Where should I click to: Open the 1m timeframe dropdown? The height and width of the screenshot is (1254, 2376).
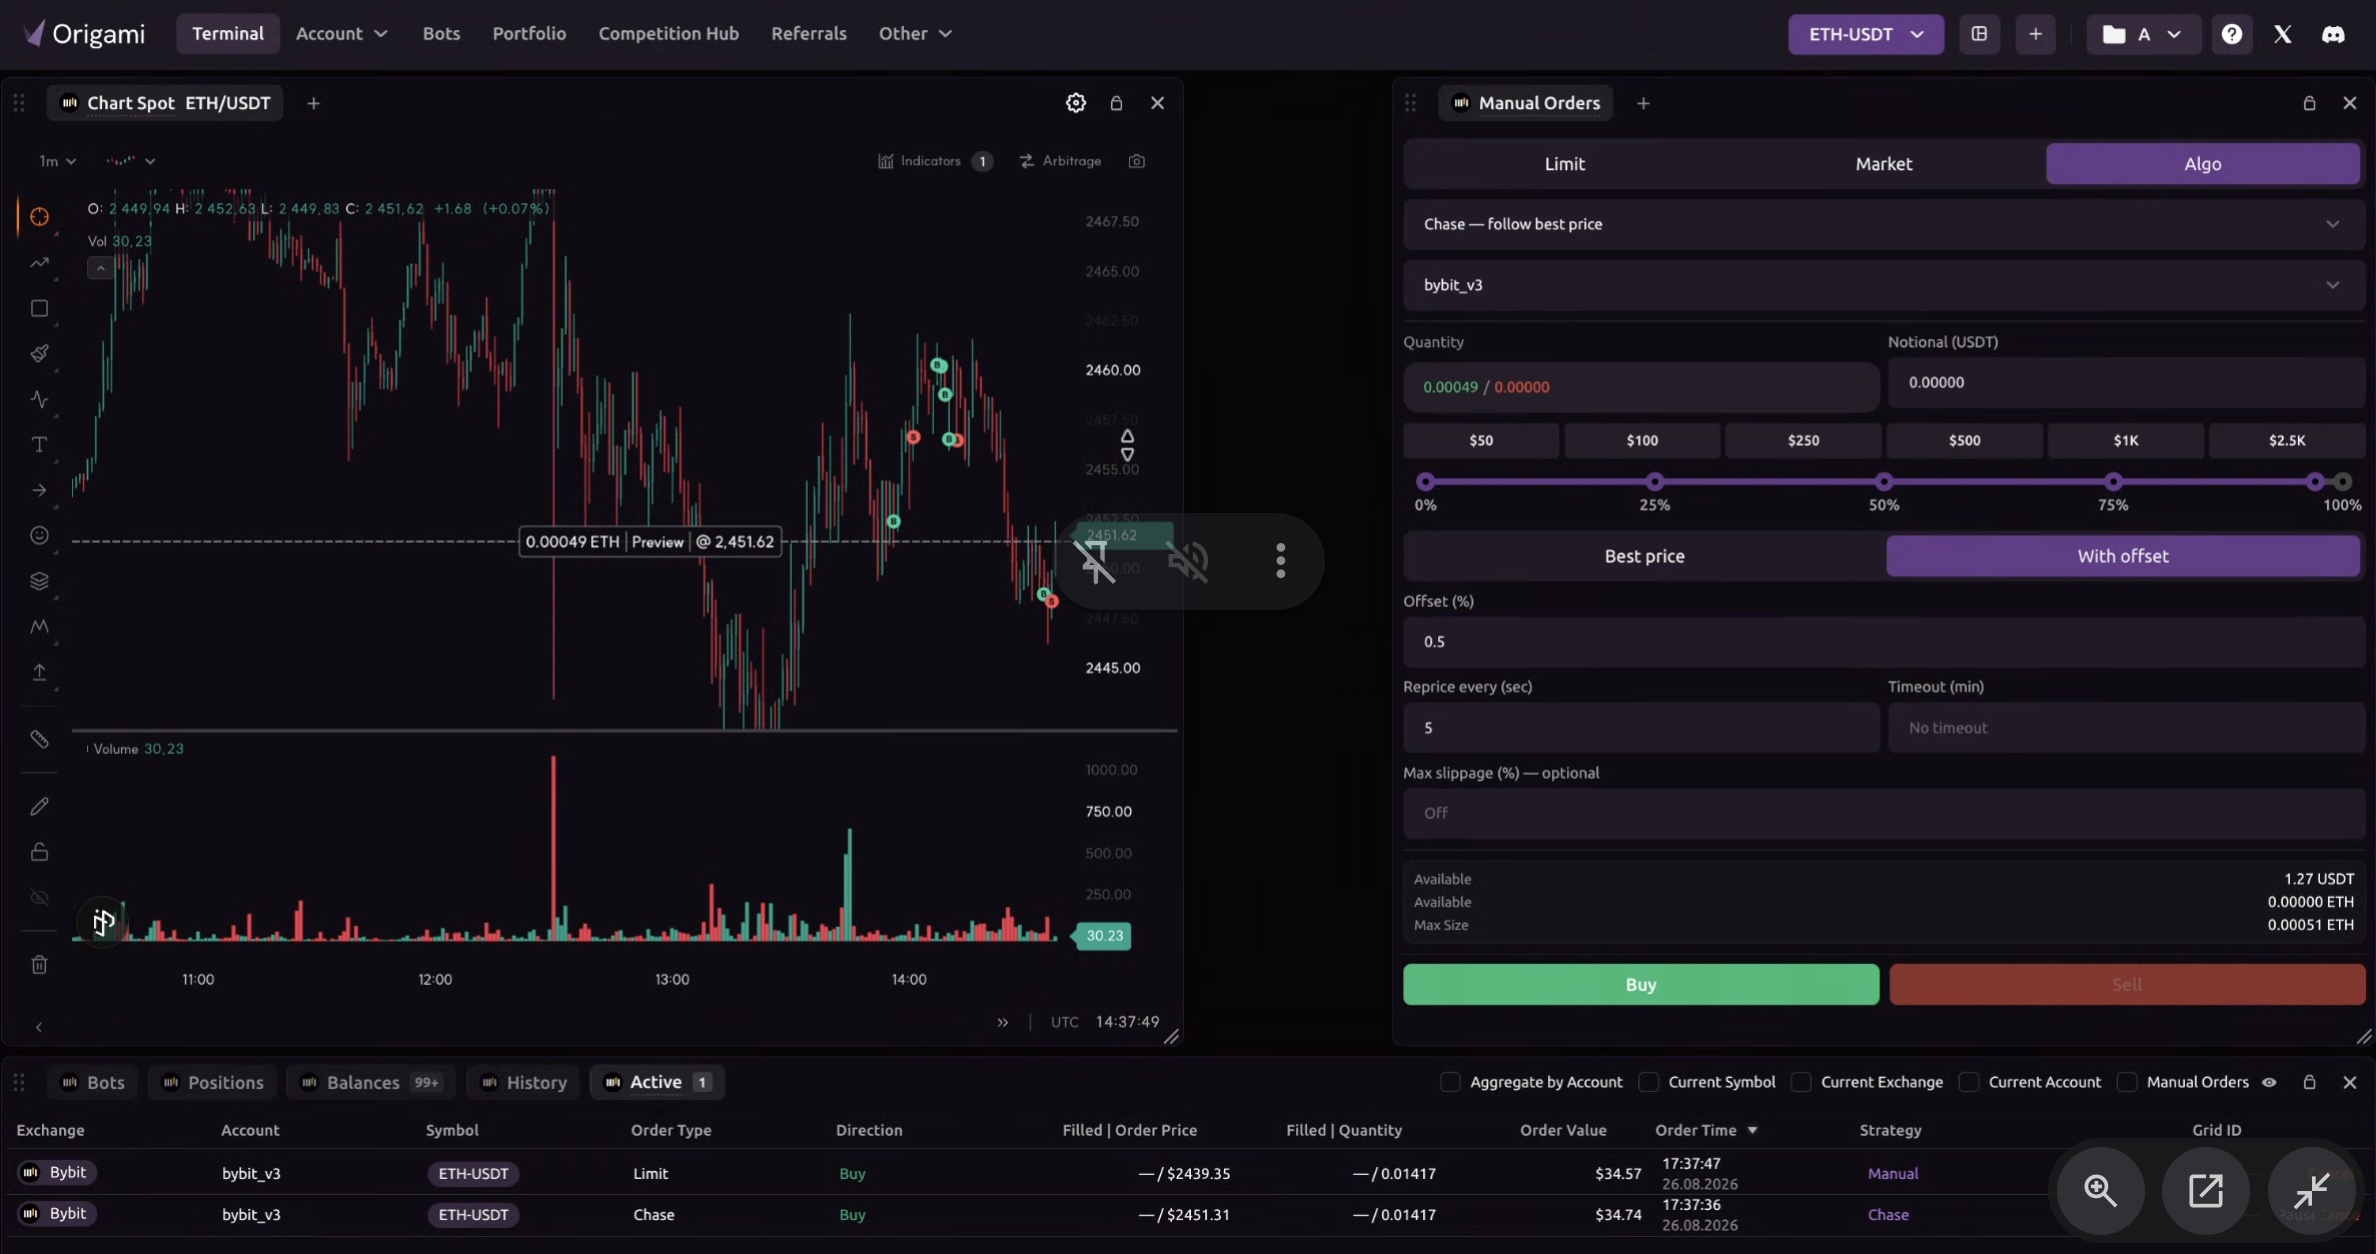[x=57, y=161]
